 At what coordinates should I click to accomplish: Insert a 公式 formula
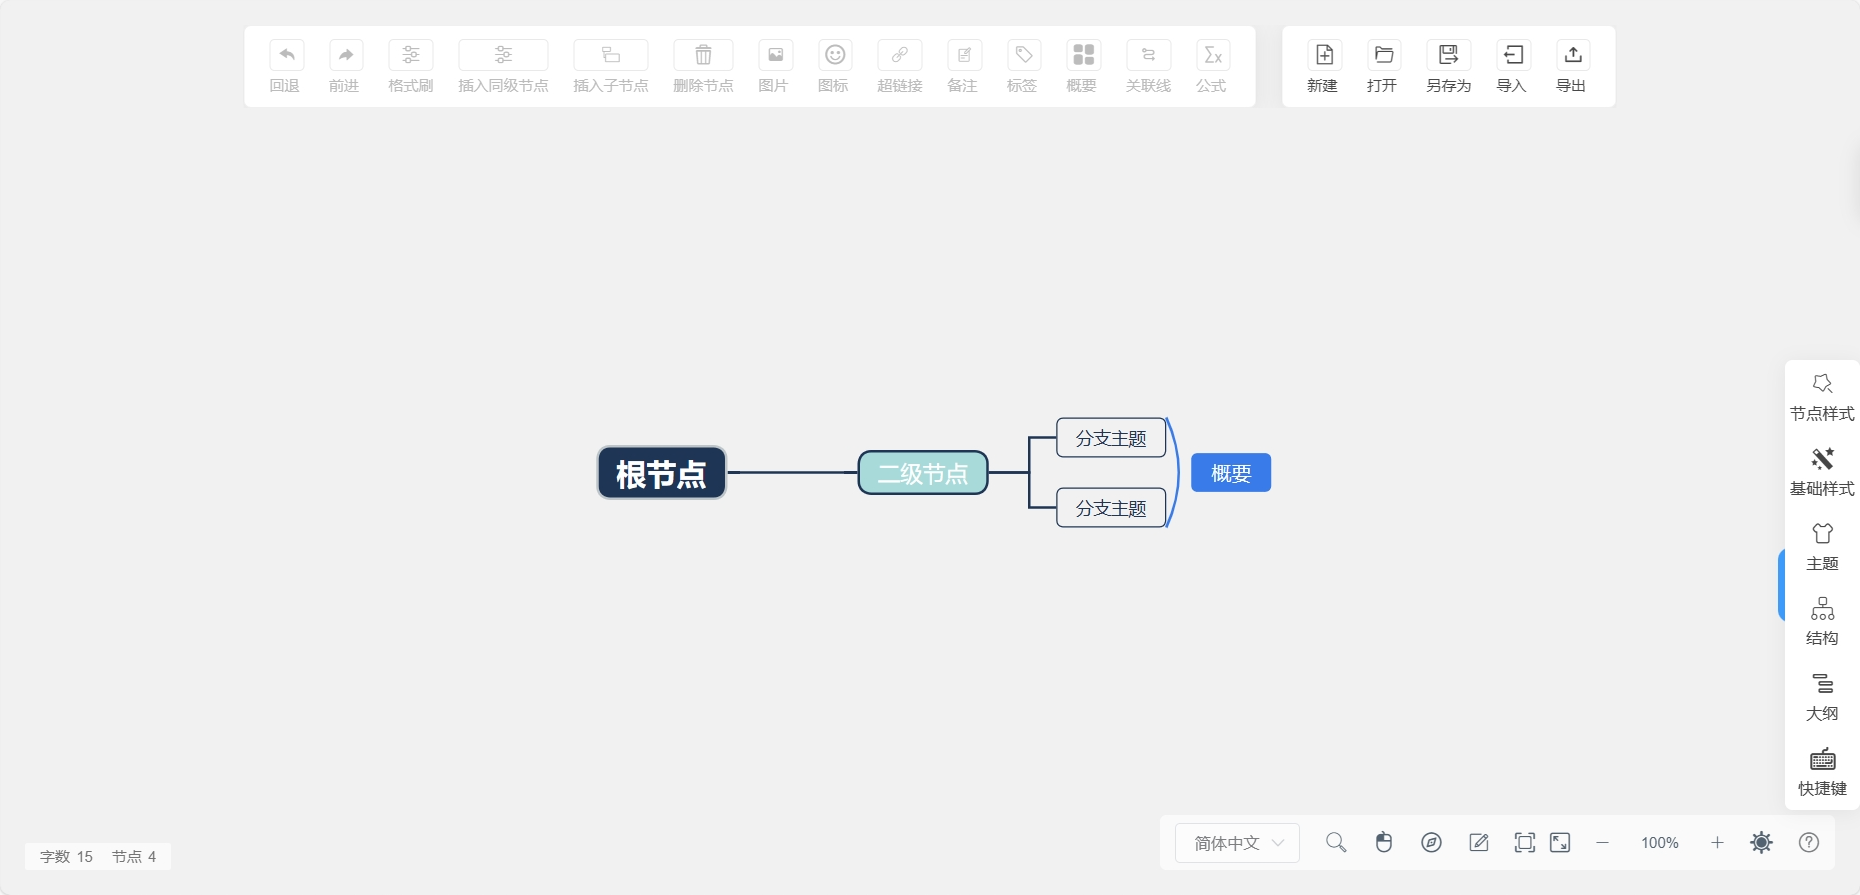point(1213,55)
